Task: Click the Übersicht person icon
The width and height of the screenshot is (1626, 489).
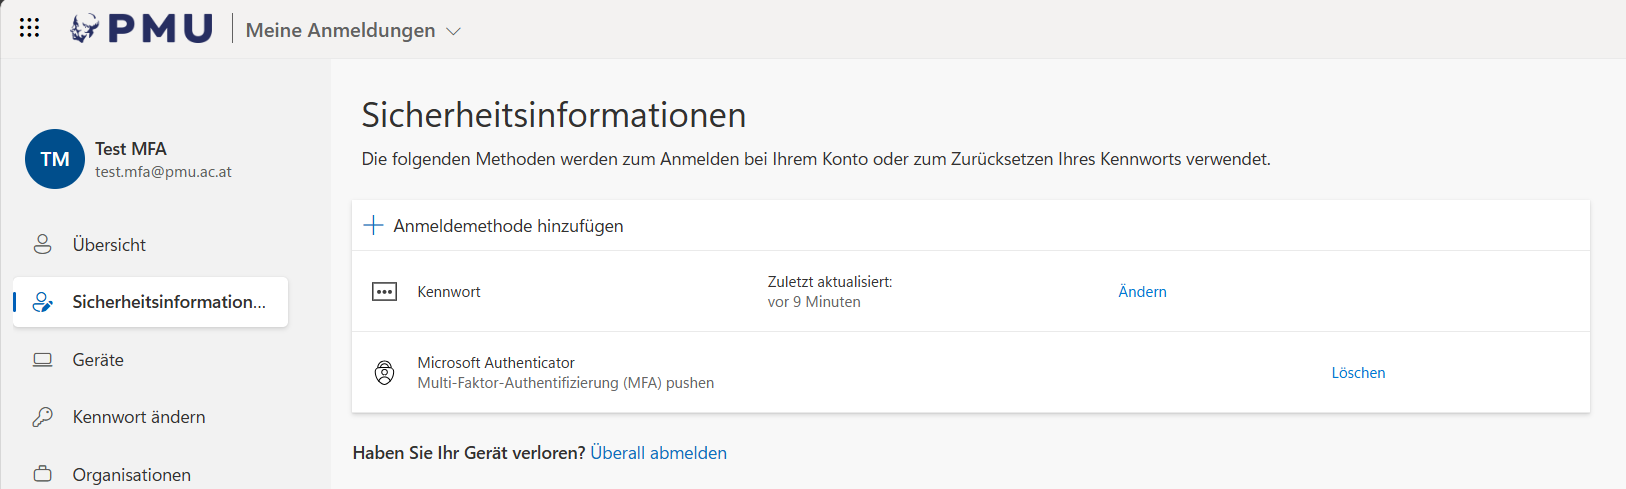Action: [42, 245]
